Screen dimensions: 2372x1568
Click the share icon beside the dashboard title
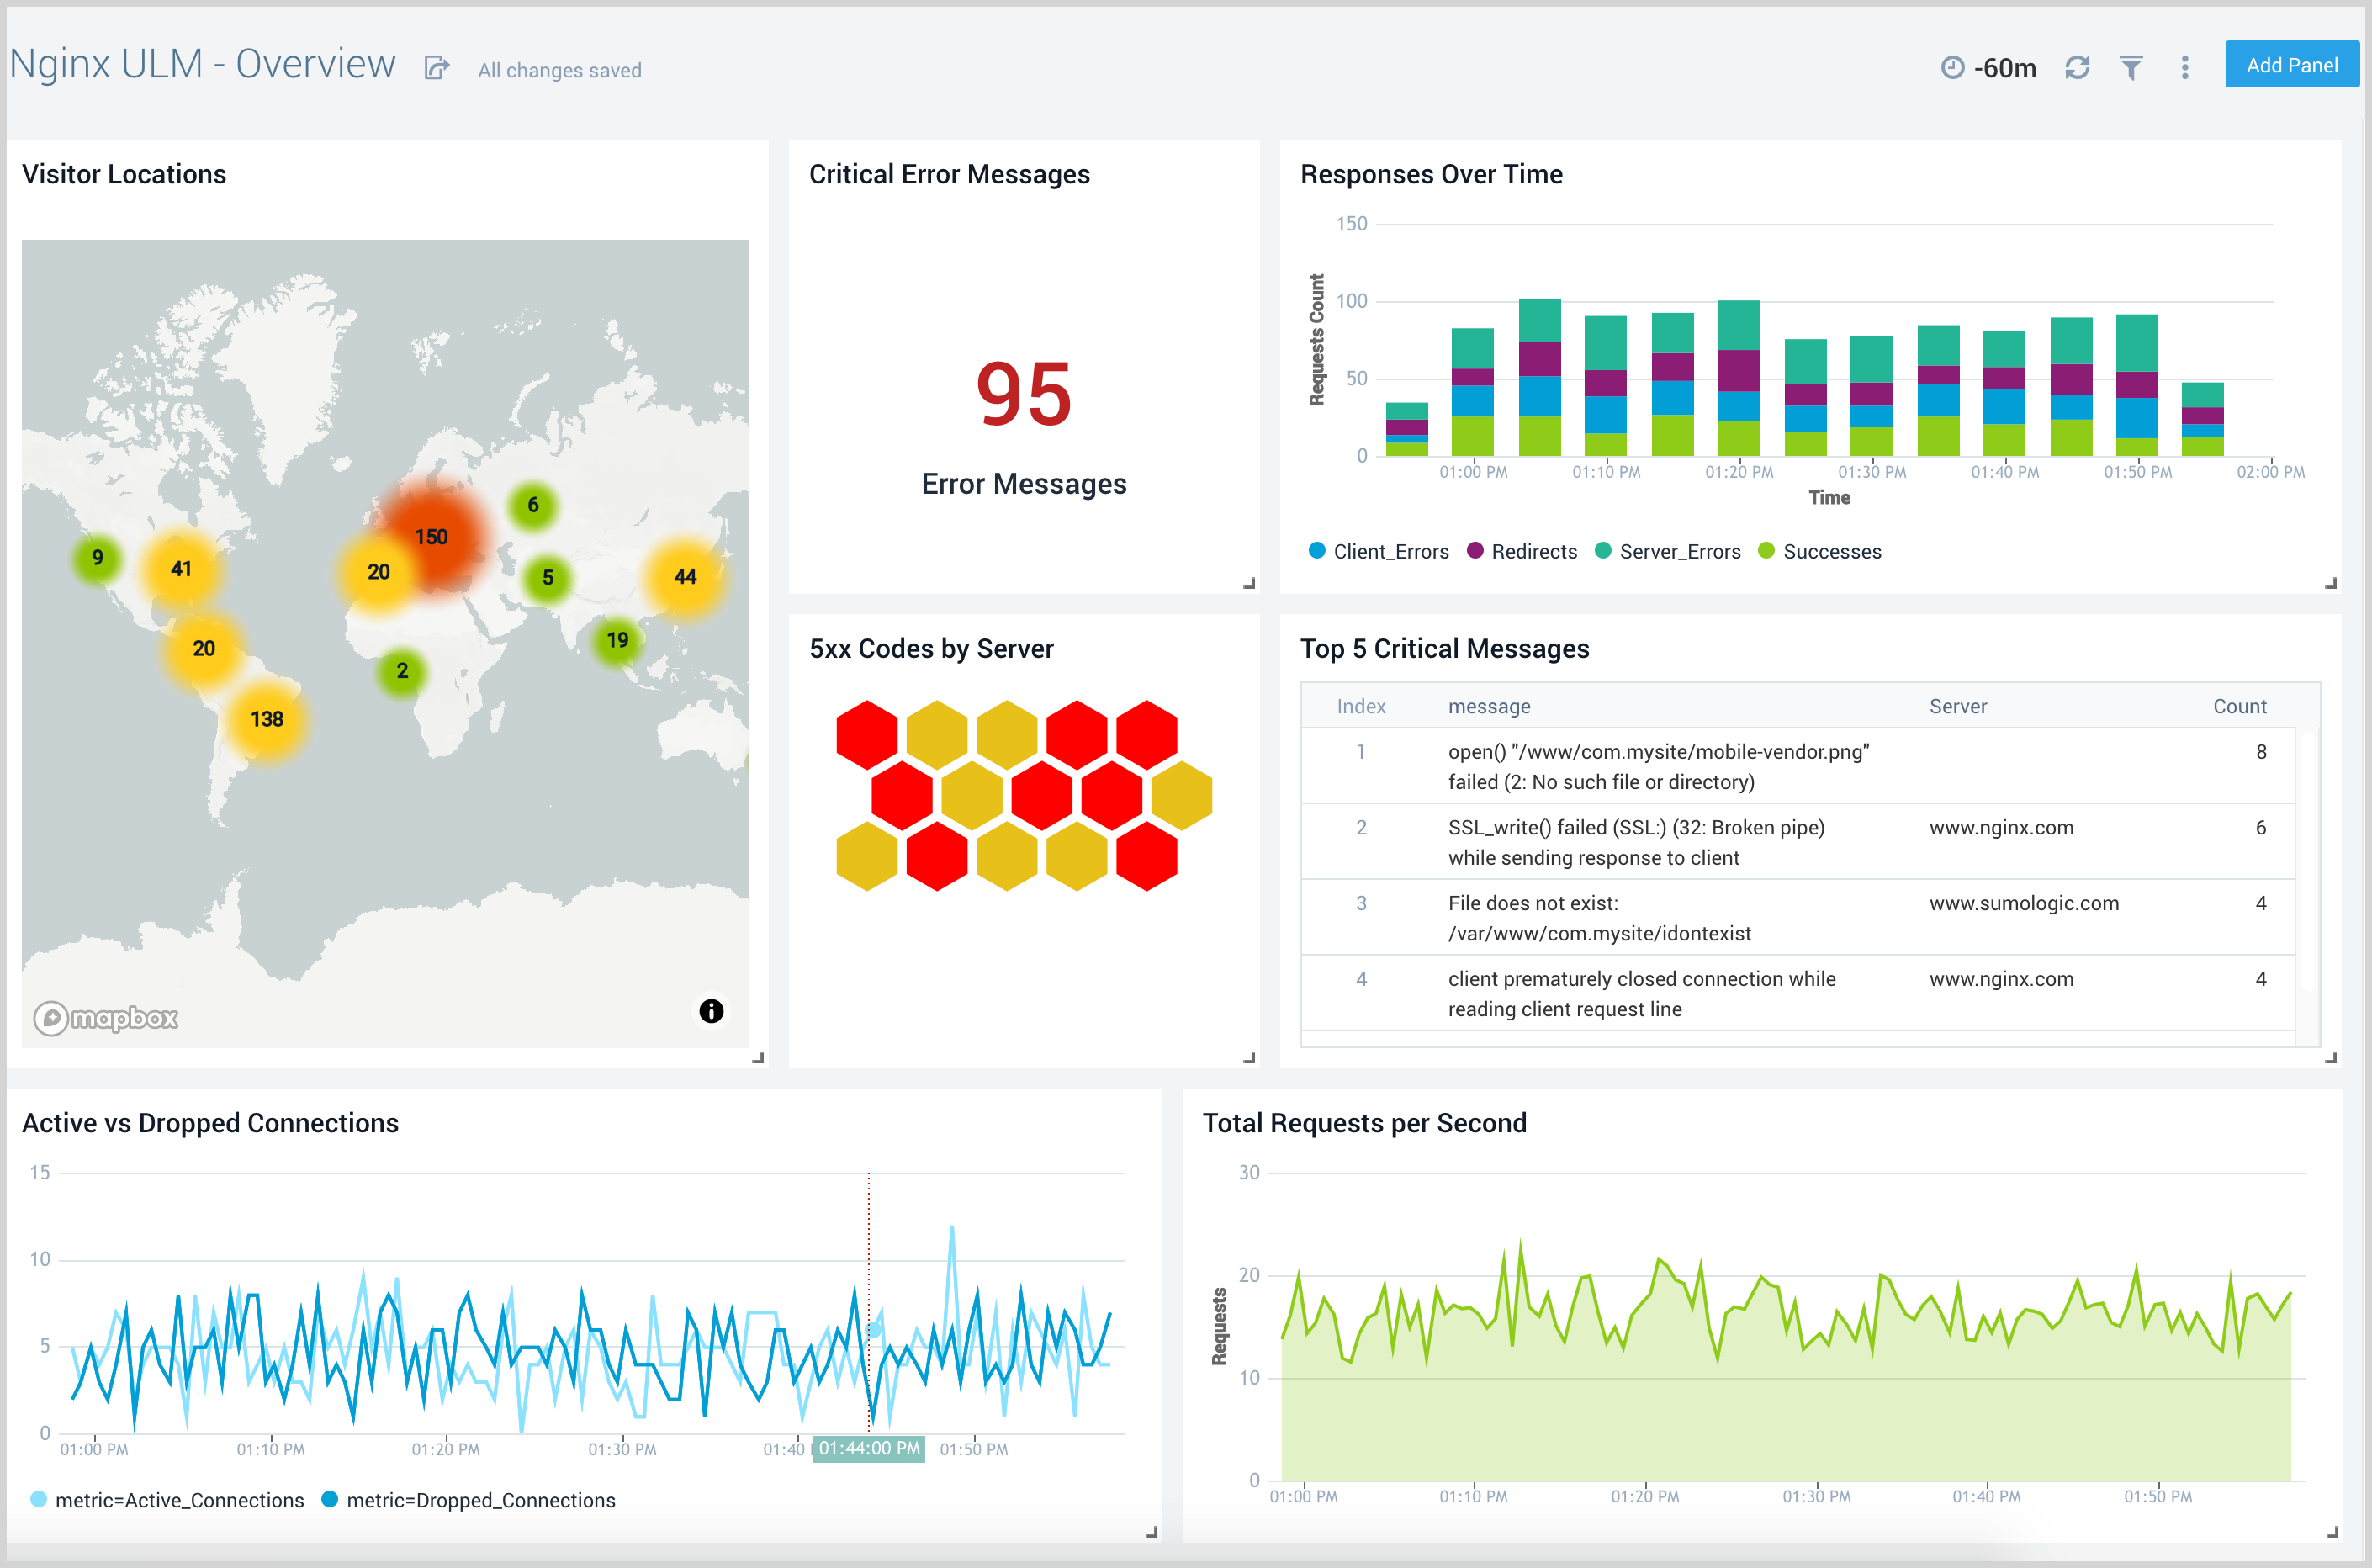point(437,66)
